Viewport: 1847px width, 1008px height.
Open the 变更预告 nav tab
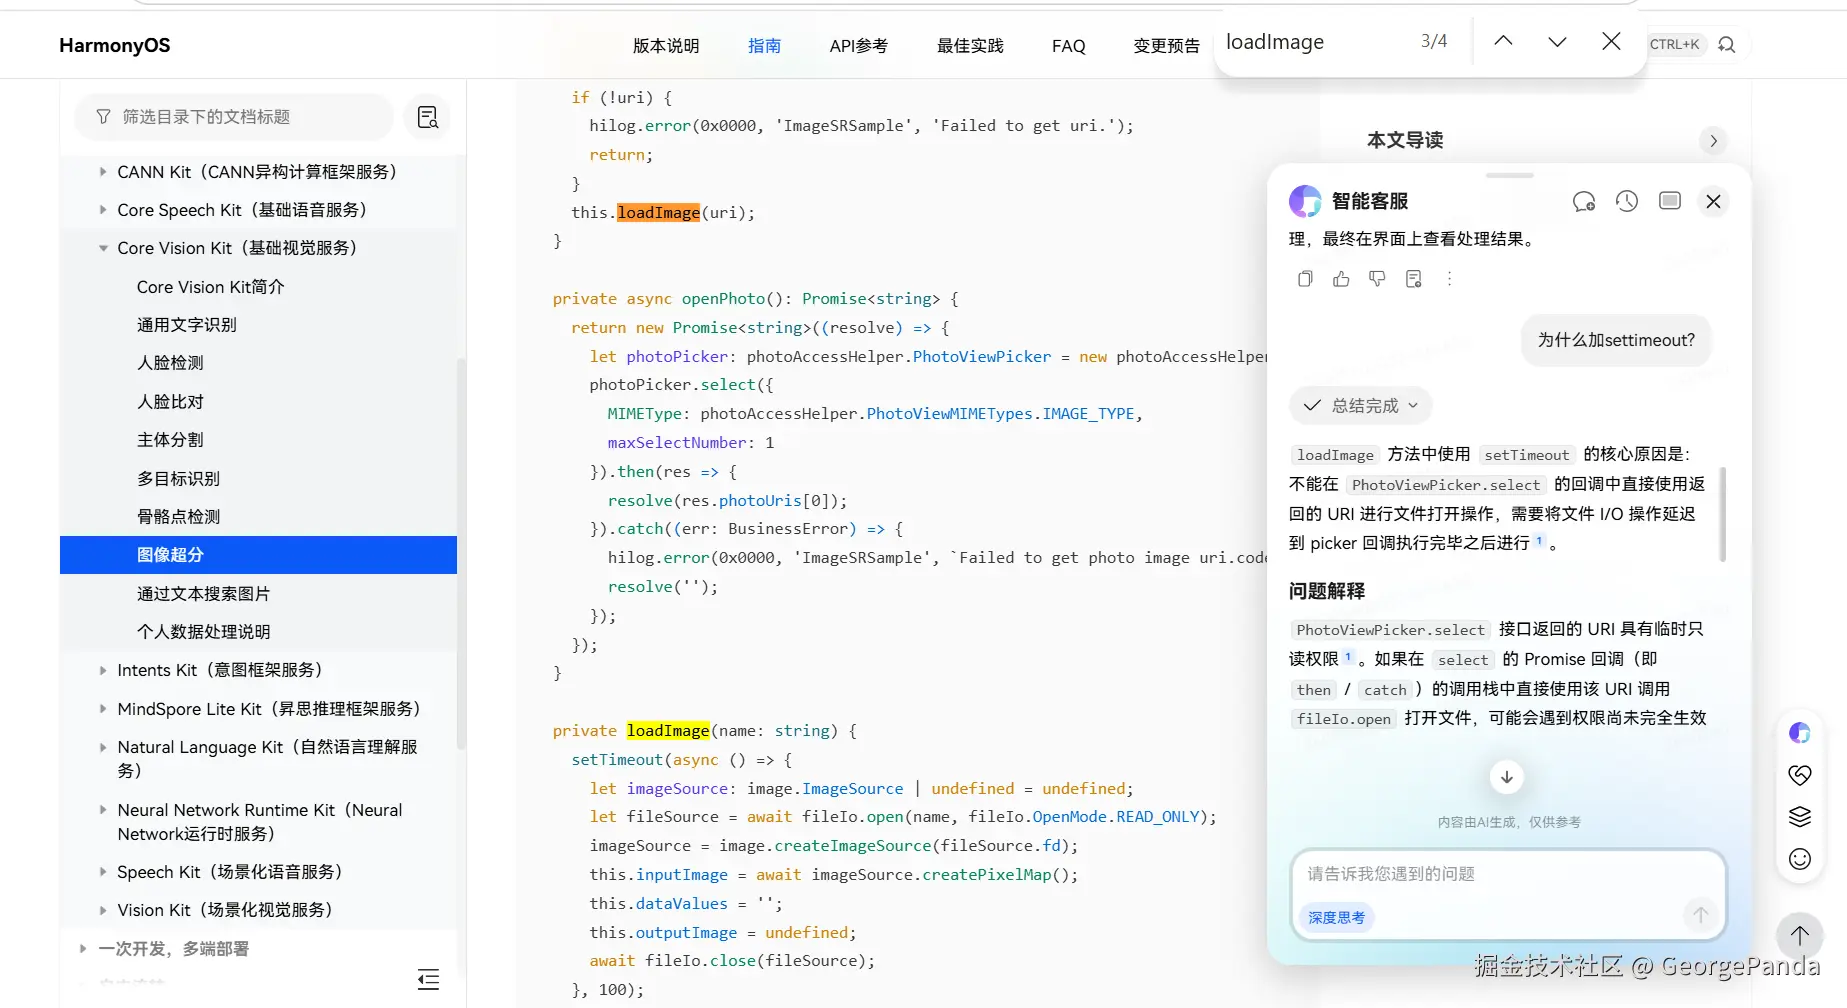pyautogui.click(x=1166, y=46)
